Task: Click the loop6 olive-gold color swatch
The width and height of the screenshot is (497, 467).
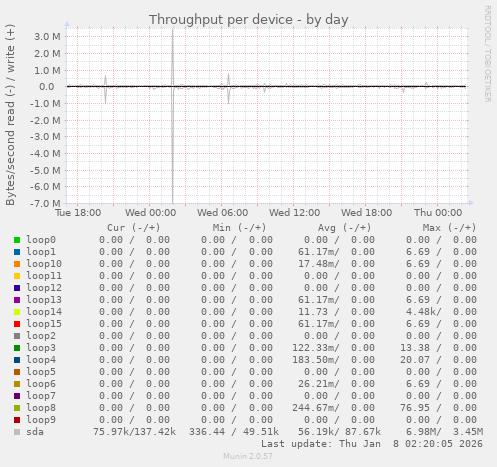Action: pos(17,384)
